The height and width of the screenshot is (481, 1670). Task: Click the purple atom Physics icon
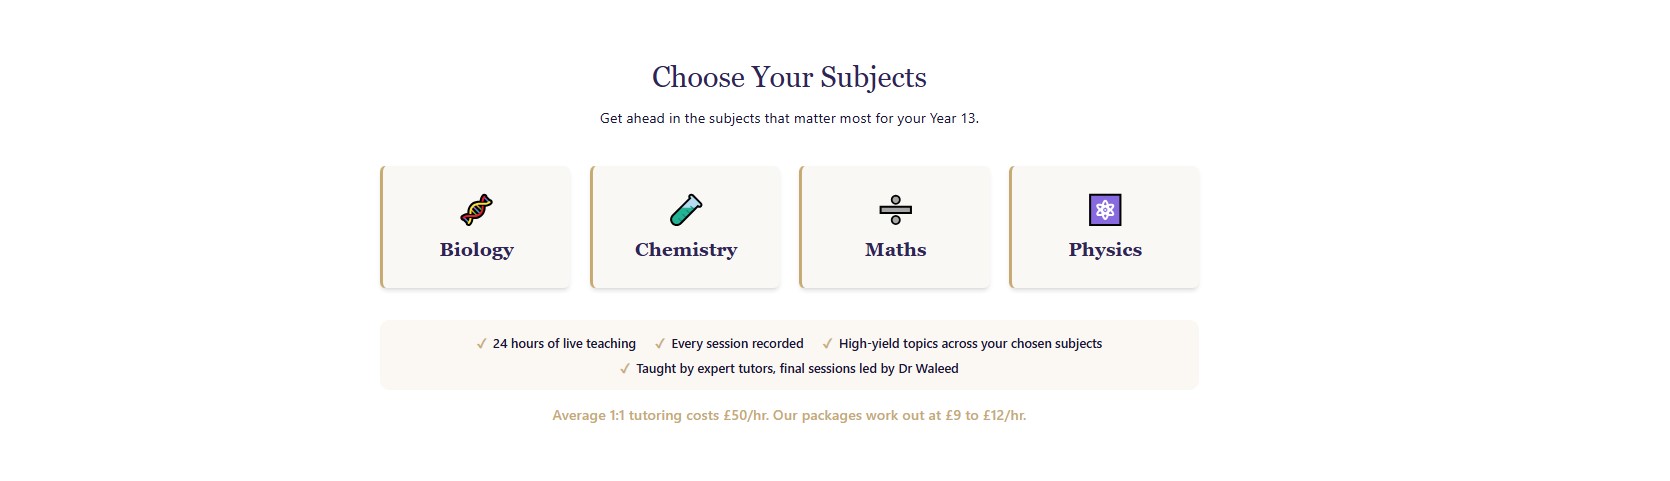(1105, 210)
